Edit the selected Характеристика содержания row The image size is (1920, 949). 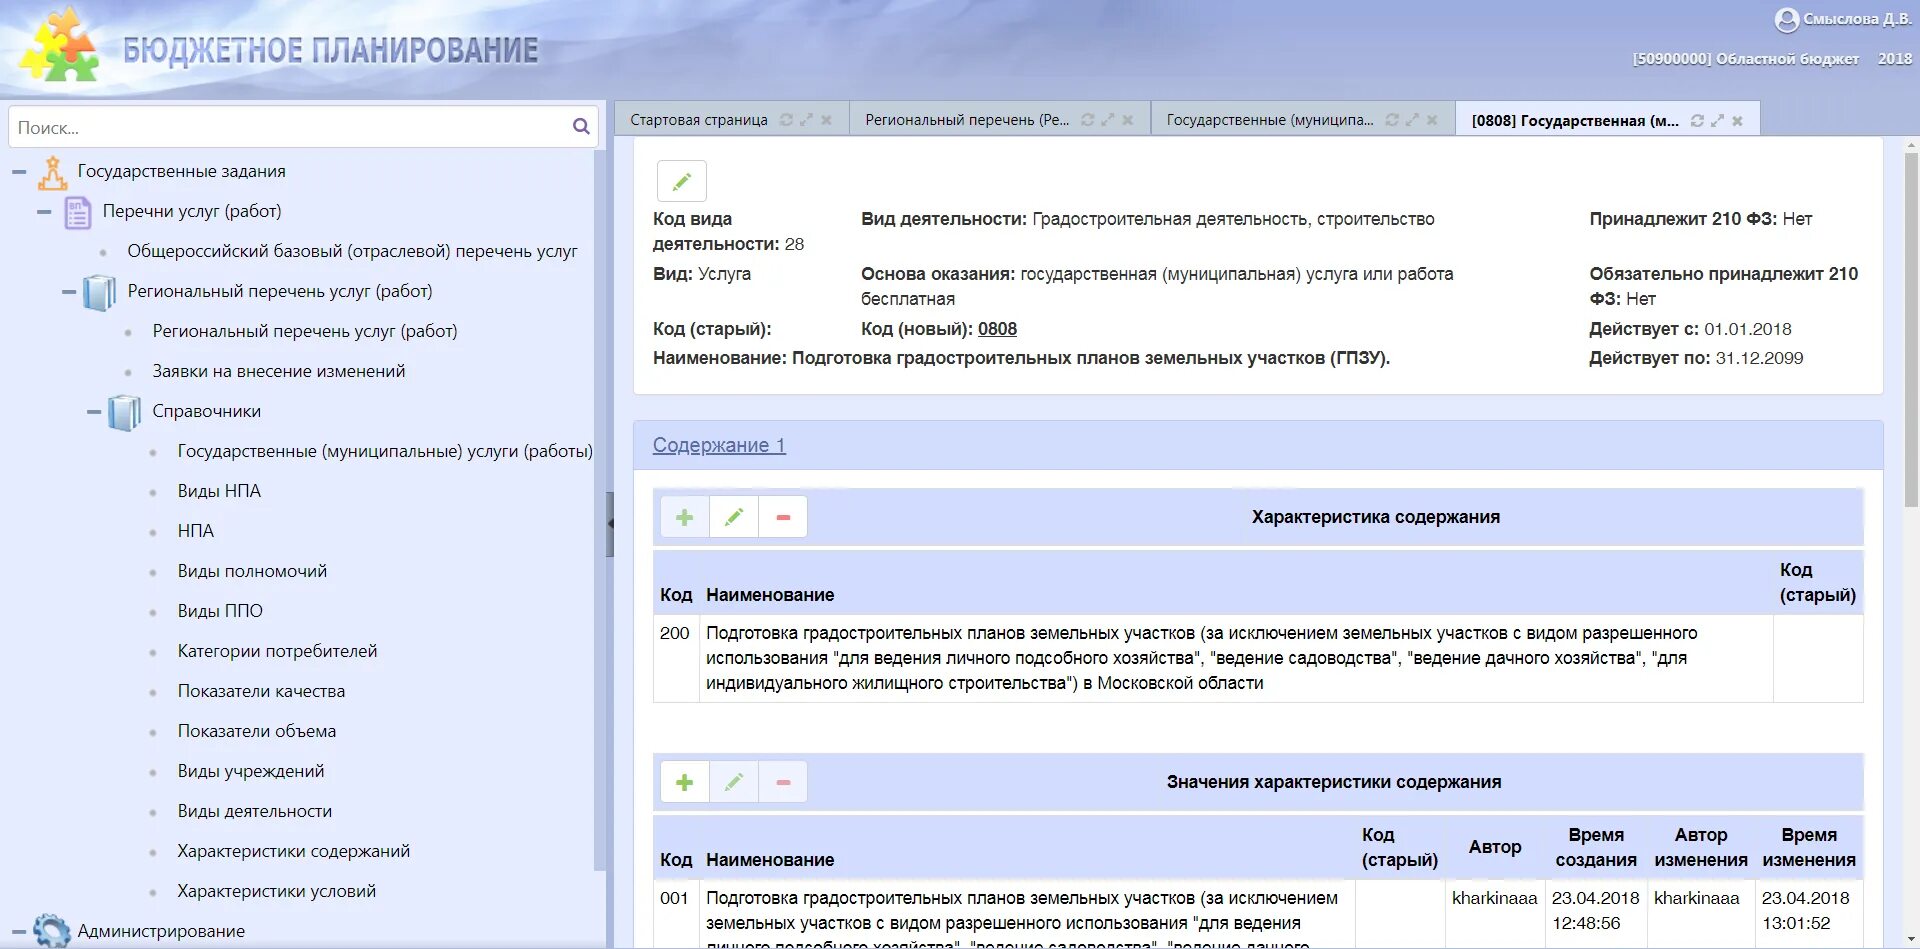click(734, 517)
